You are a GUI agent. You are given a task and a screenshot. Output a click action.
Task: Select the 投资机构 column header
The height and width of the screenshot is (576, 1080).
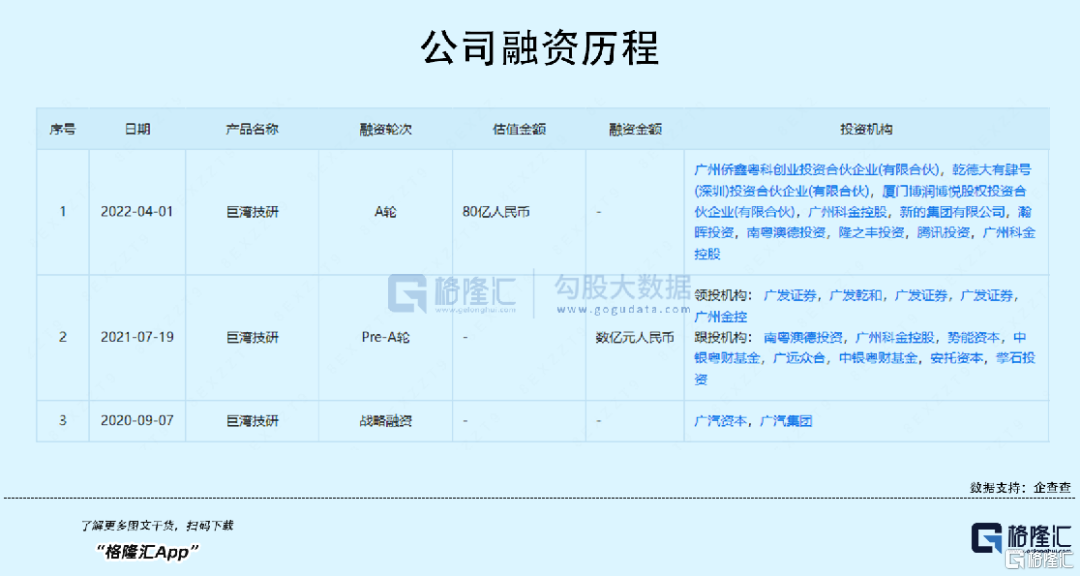tap(866, 129)
